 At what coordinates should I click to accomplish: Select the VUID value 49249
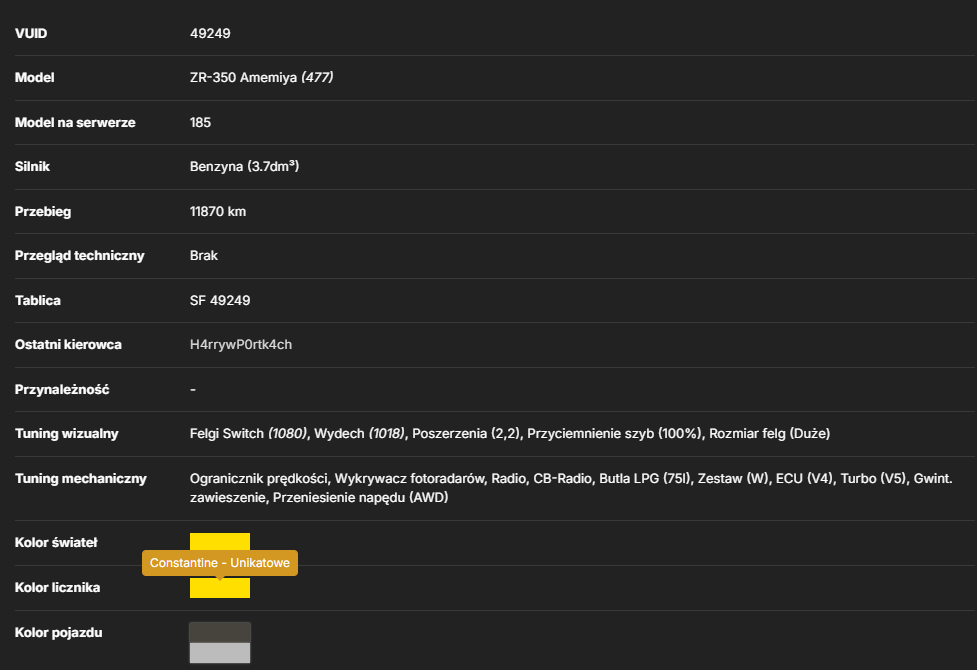pos(210,34)
